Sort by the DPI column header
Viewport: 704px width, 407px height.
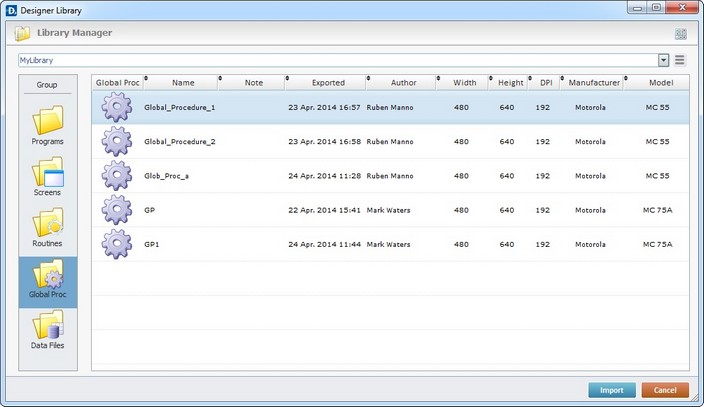click(546, 83)
